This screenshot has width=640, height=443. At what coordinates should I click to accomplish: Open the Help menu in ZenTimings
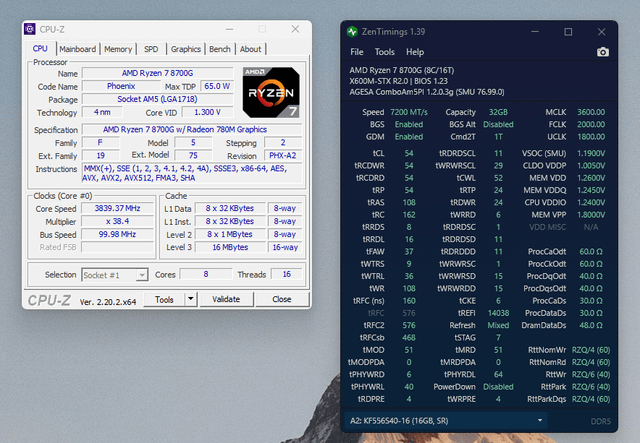tap(415, 52)
